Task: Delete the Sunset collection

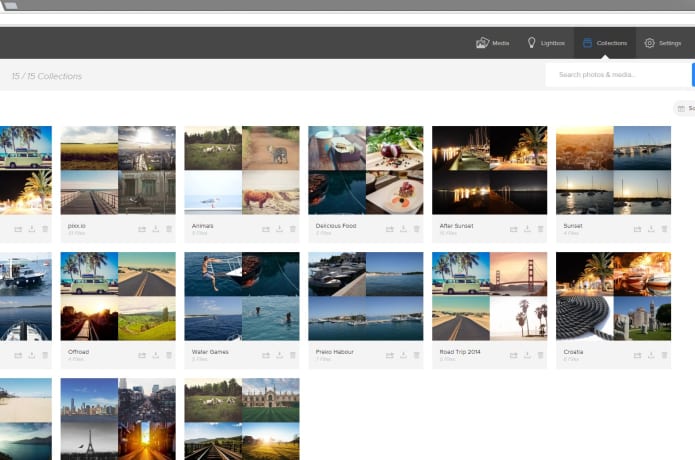Action: [x=664, y=229]
